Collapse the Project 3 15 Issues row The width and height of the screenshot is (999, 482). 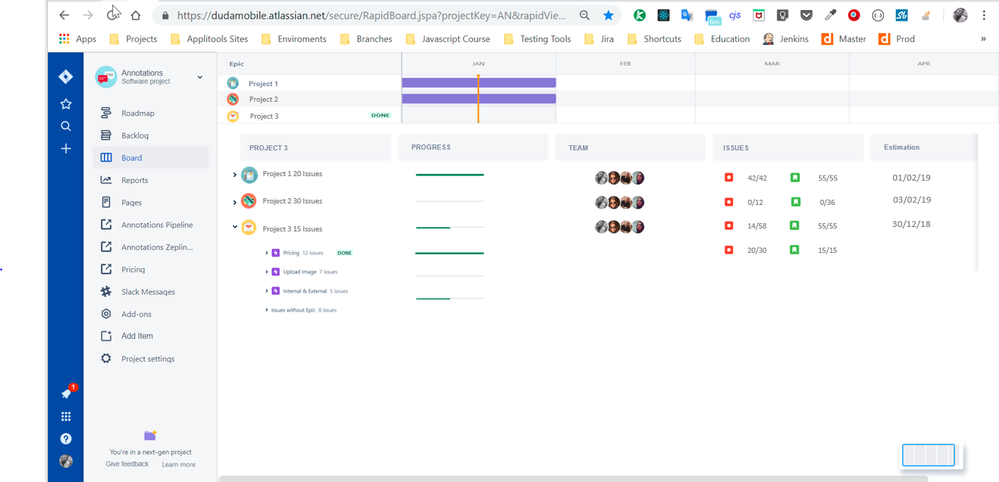point(234,226)
